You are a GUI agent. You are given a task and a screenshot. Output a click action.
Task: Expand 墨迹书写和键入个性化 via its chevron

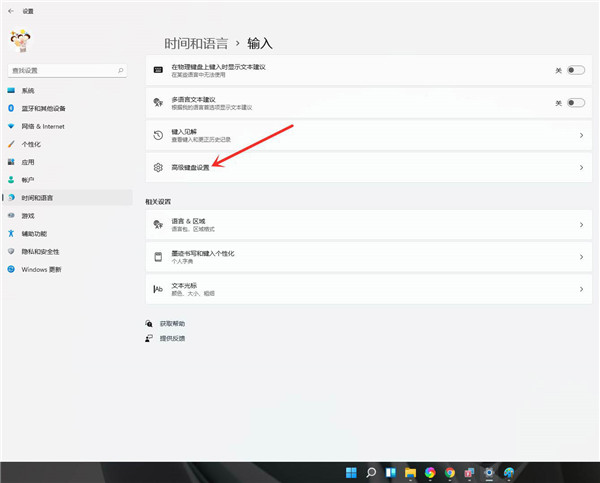[x=581, y=257]
